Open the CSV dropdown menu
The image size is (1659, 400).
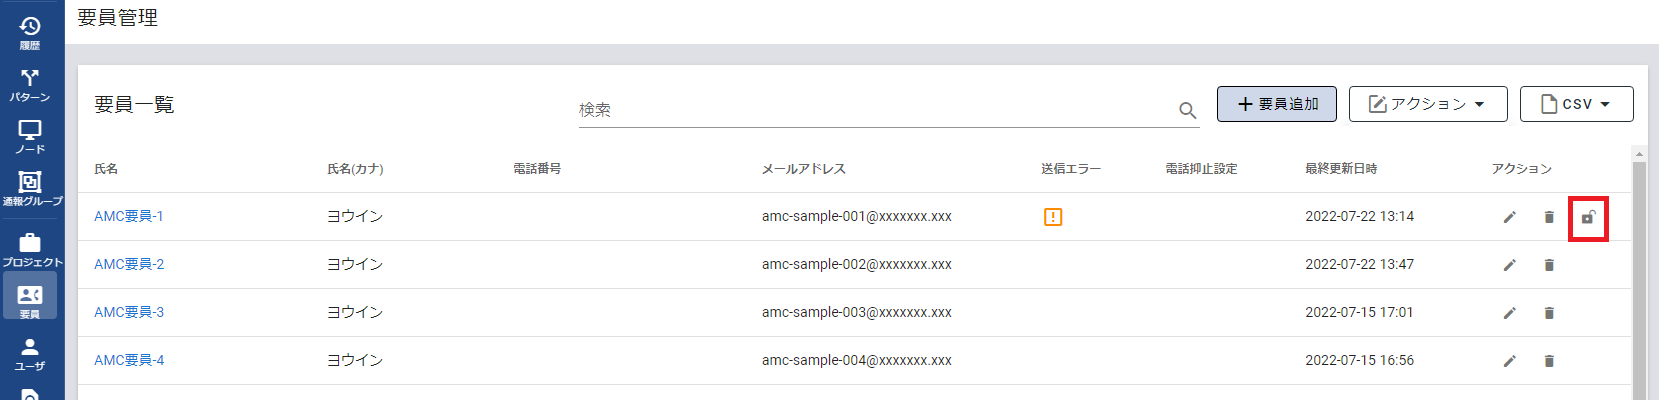point(1576,104)
